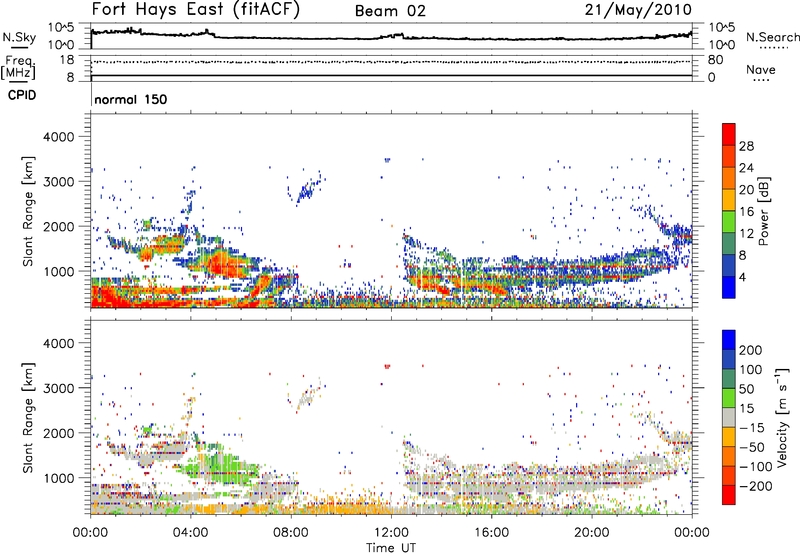Click the '1000' tick of the velocity panel
The image size is (800, 554).
(x=58, y=478)
